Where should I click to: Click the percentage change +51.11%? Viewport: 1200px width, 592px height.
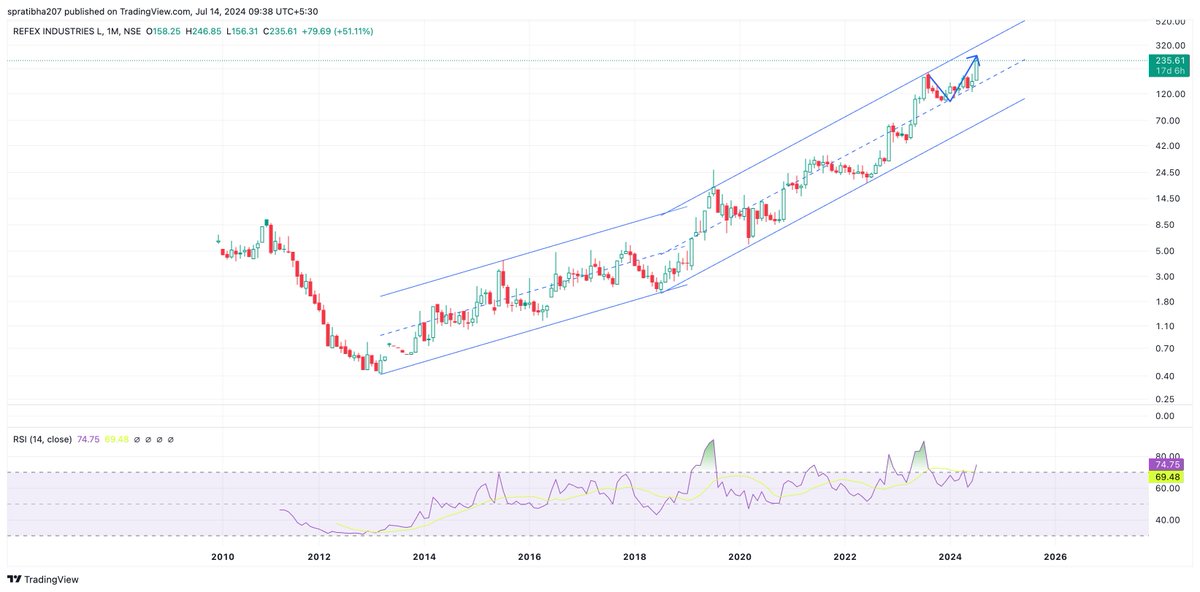point(350,31)
